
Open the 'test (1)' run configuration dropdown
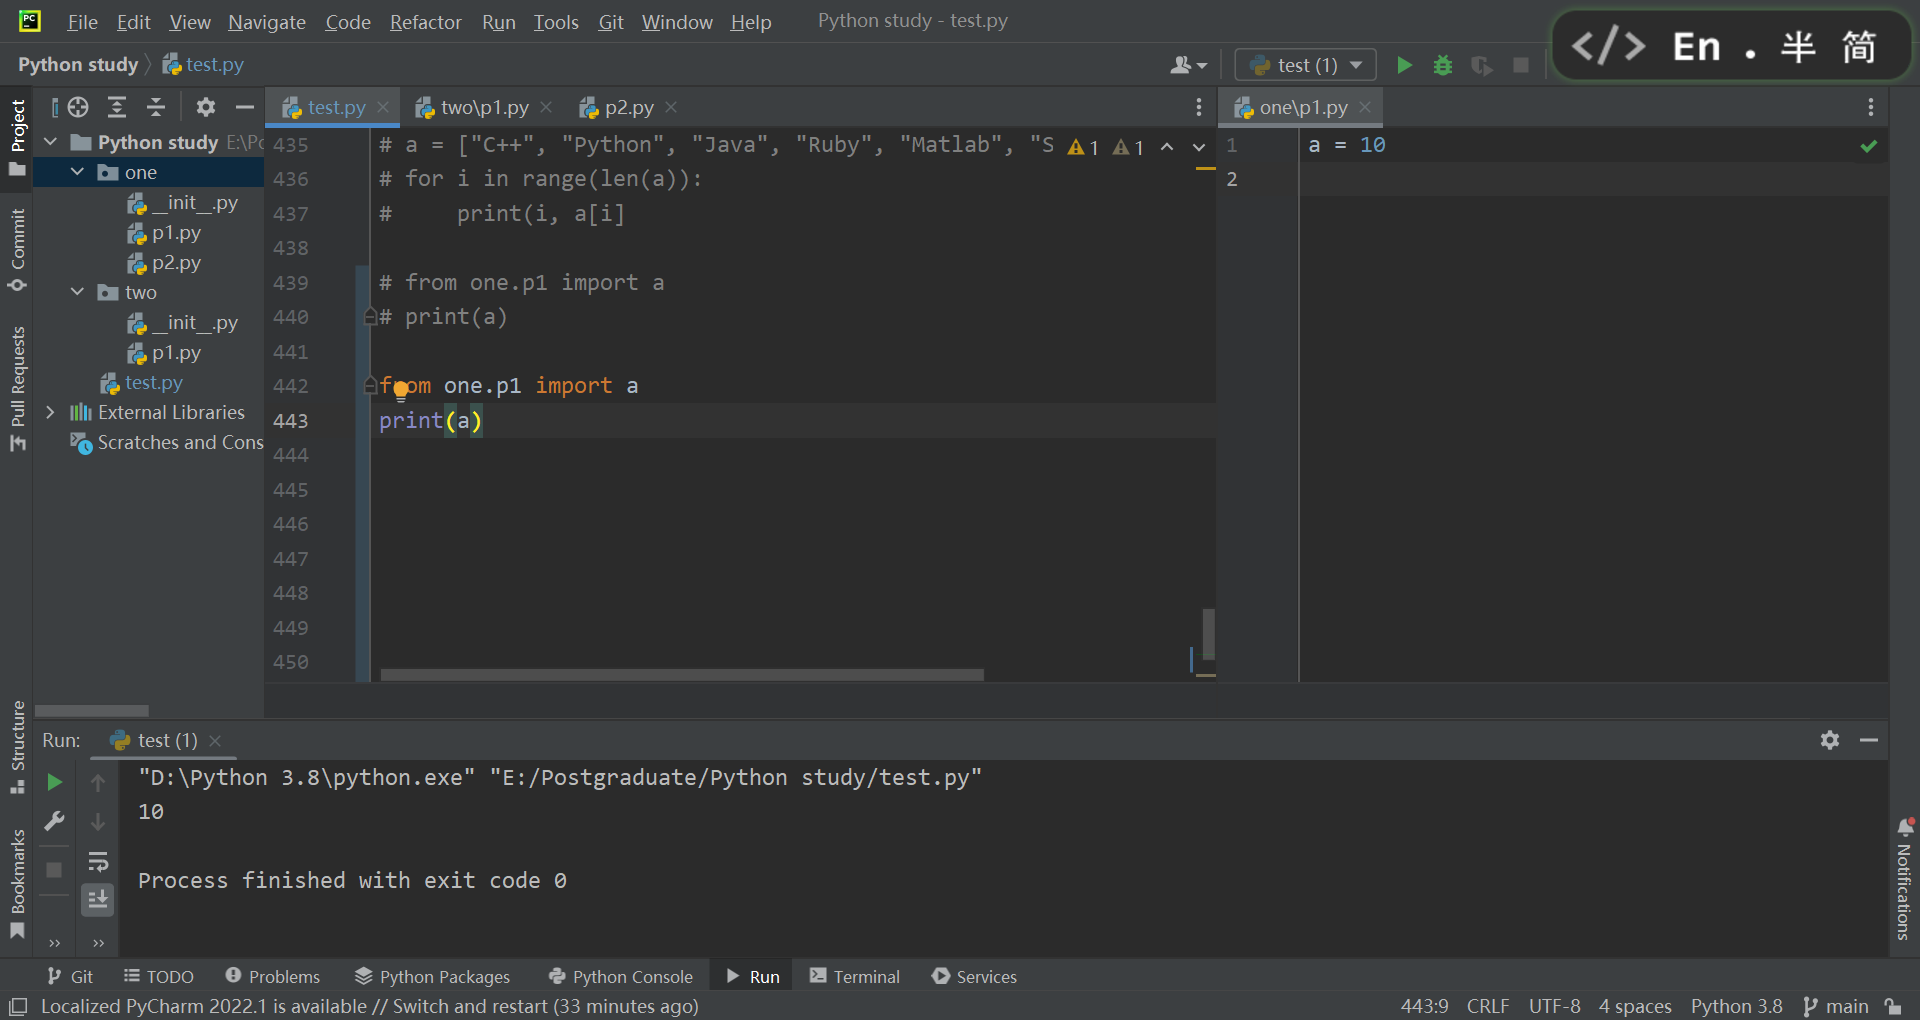point(1305,64)
